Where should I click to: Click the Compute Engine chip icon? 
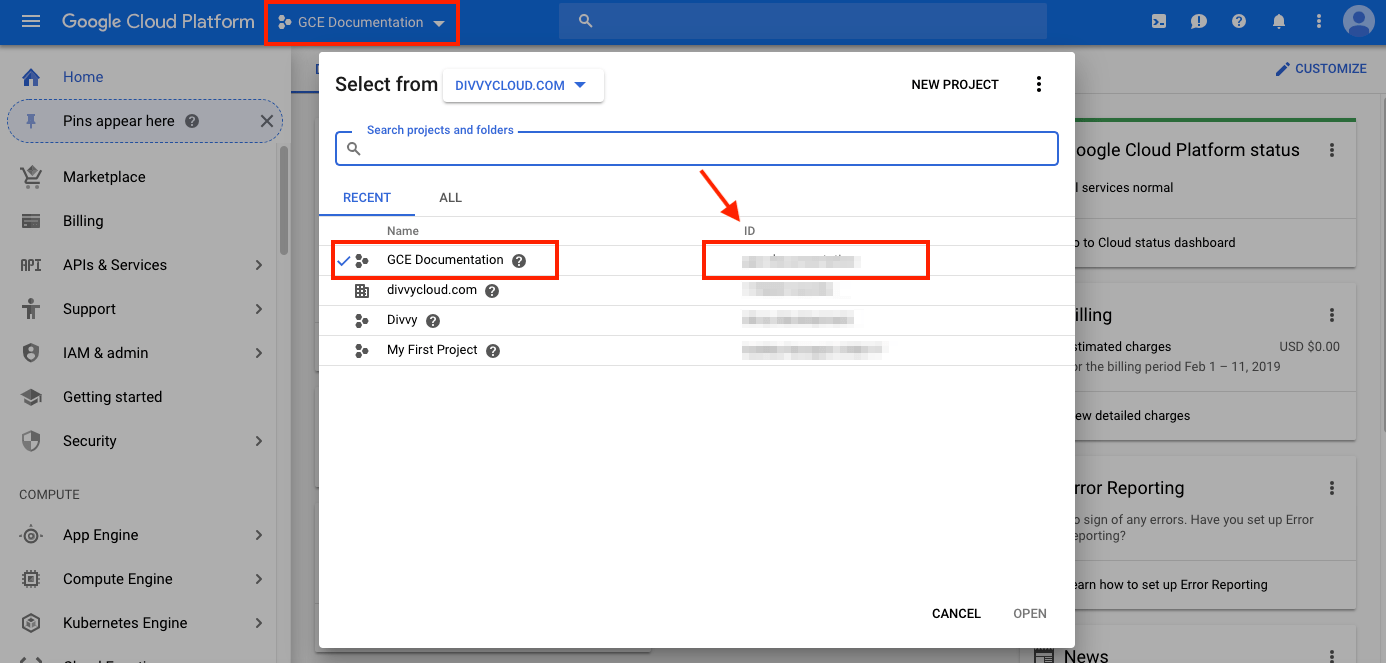pyautogui.click(x=31, y=579)
